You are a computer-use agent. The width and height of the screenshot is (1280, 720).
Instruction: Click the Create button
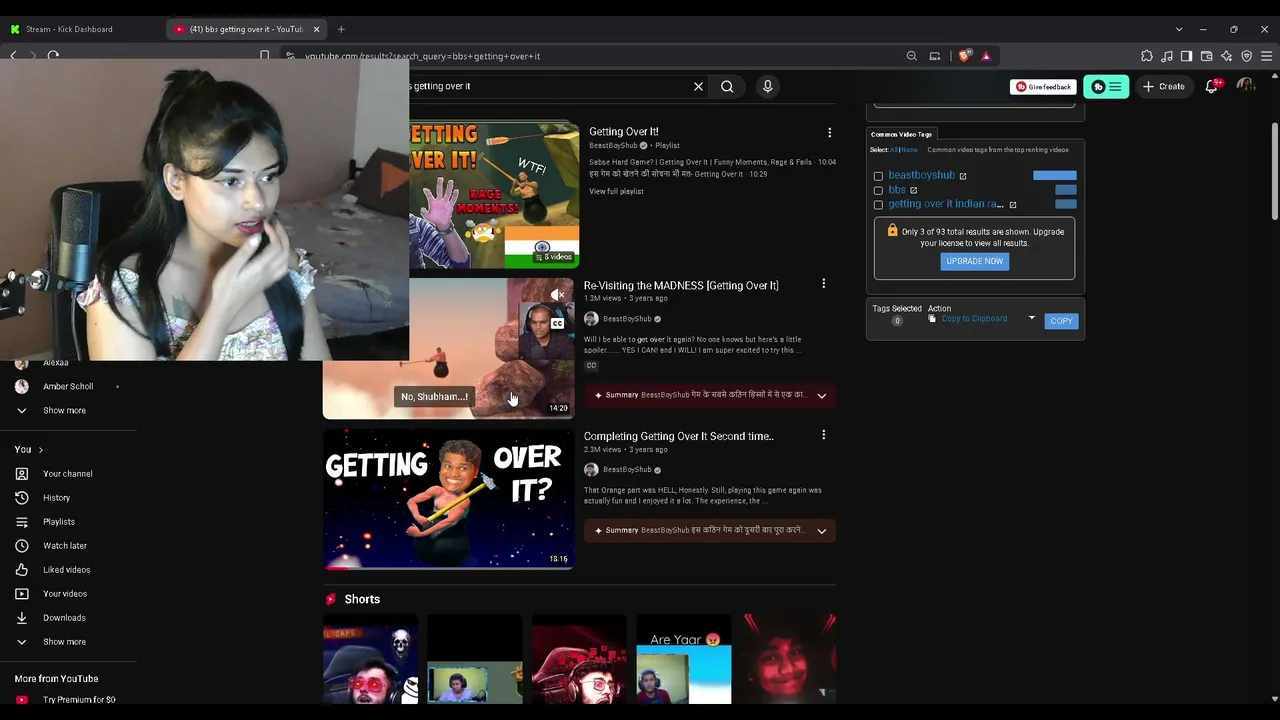1164,86
